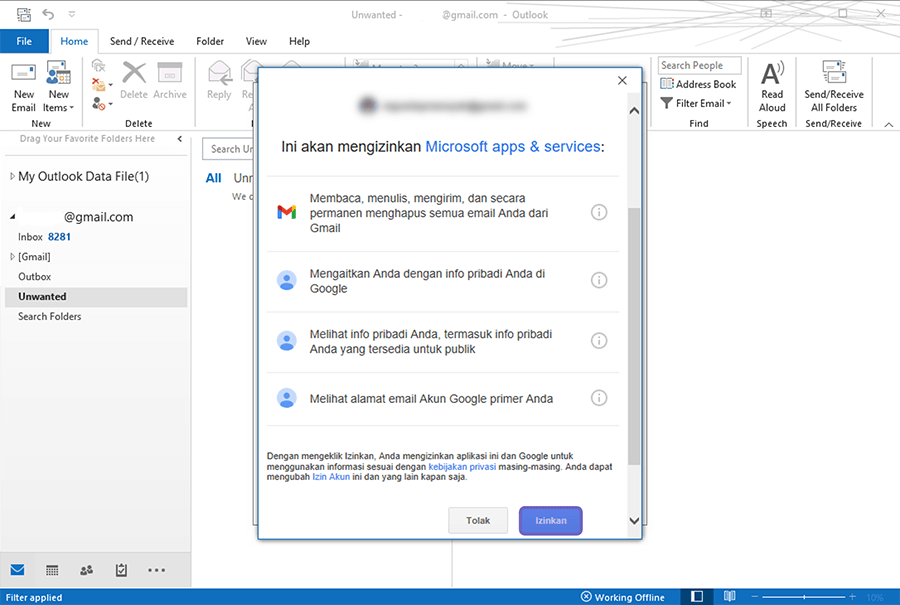This screenshot has height=605, width=900.
Task: Click the dialog scrollbar down arrow
Action: 634,521
